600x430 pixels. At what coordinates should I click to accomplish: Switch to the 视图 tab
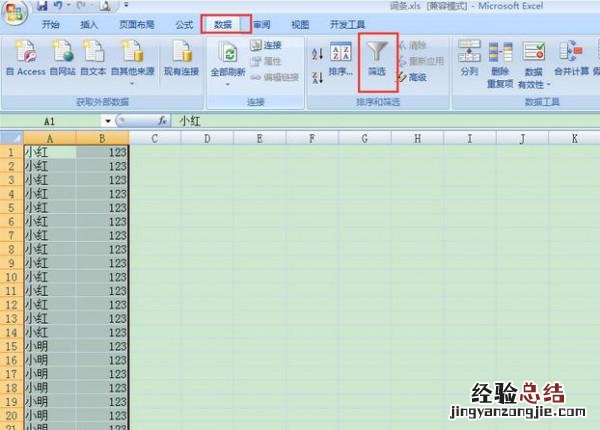[300, 24]
